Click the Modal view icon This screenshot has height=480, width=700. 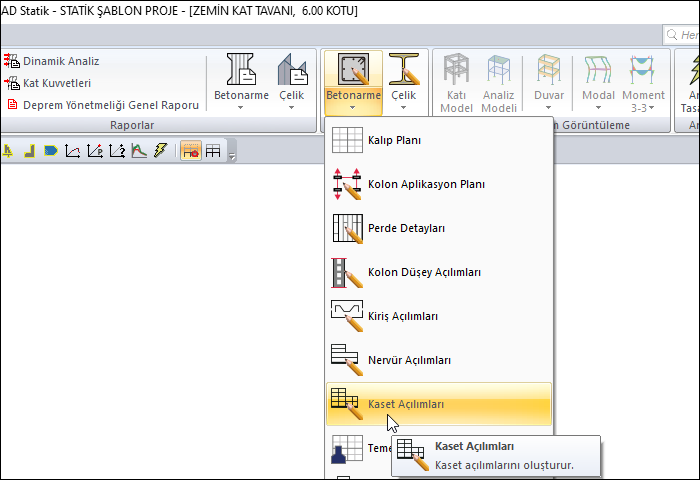pyautogui.click(x=598, y=69)
